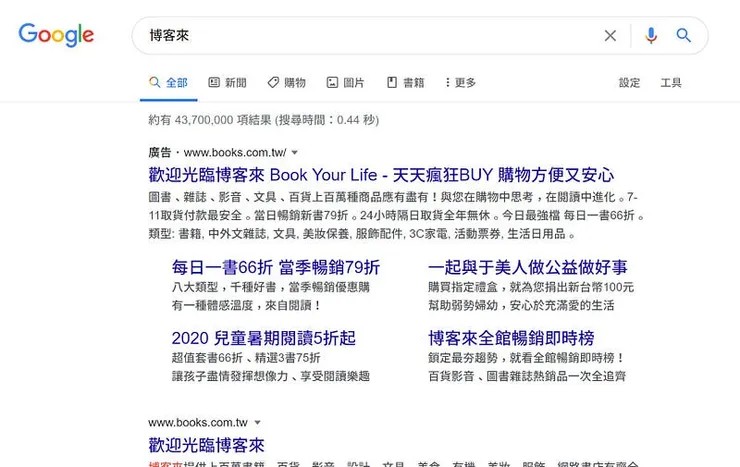Open sitelink 博客來全館暢銷即時榜
This screenshot has width=740, height=467.
point(511,338)
